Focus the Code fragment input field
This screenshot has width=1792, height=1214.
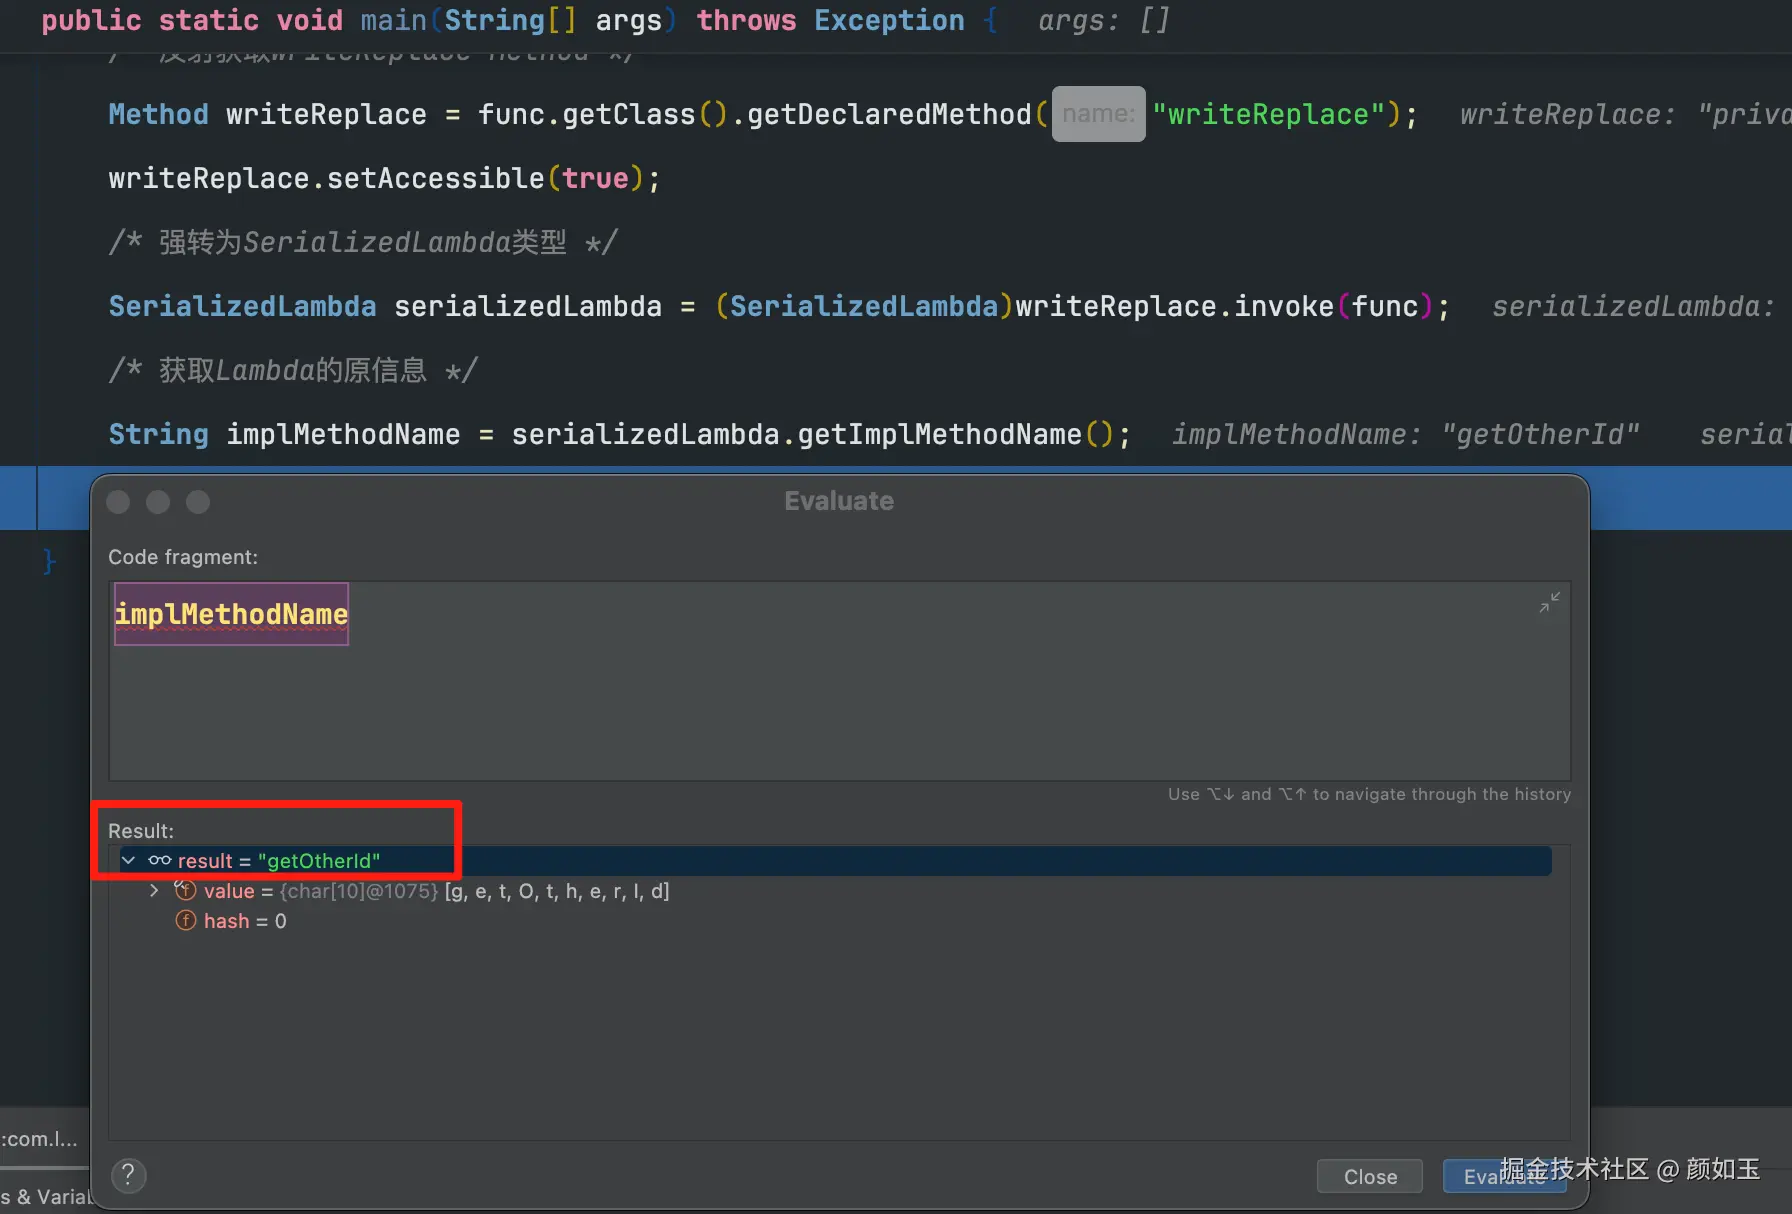[840, 700]
